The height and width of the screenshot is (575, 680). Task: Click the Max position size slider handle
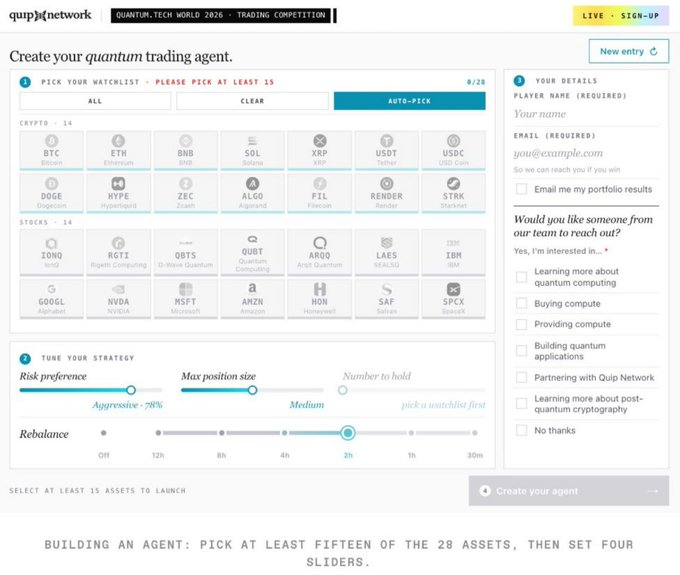click(x=252, y=390)
